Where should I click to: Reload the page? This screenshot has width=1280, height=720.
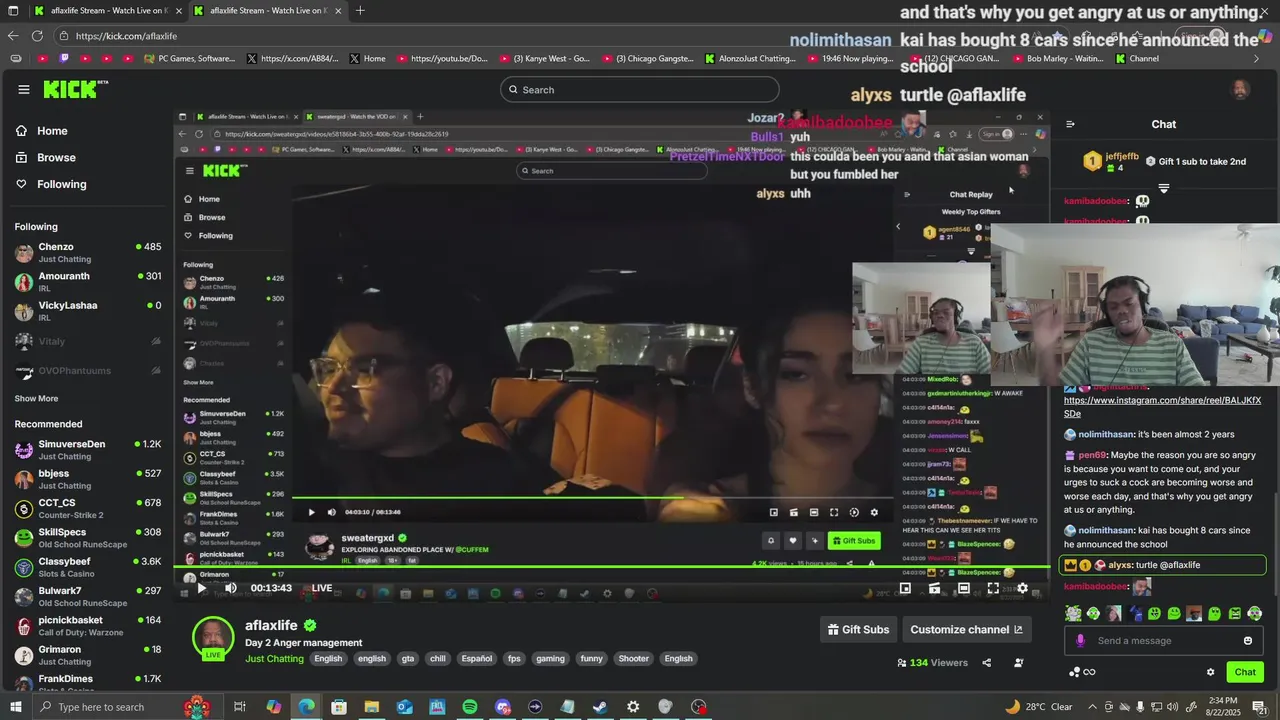click(37, 36)
